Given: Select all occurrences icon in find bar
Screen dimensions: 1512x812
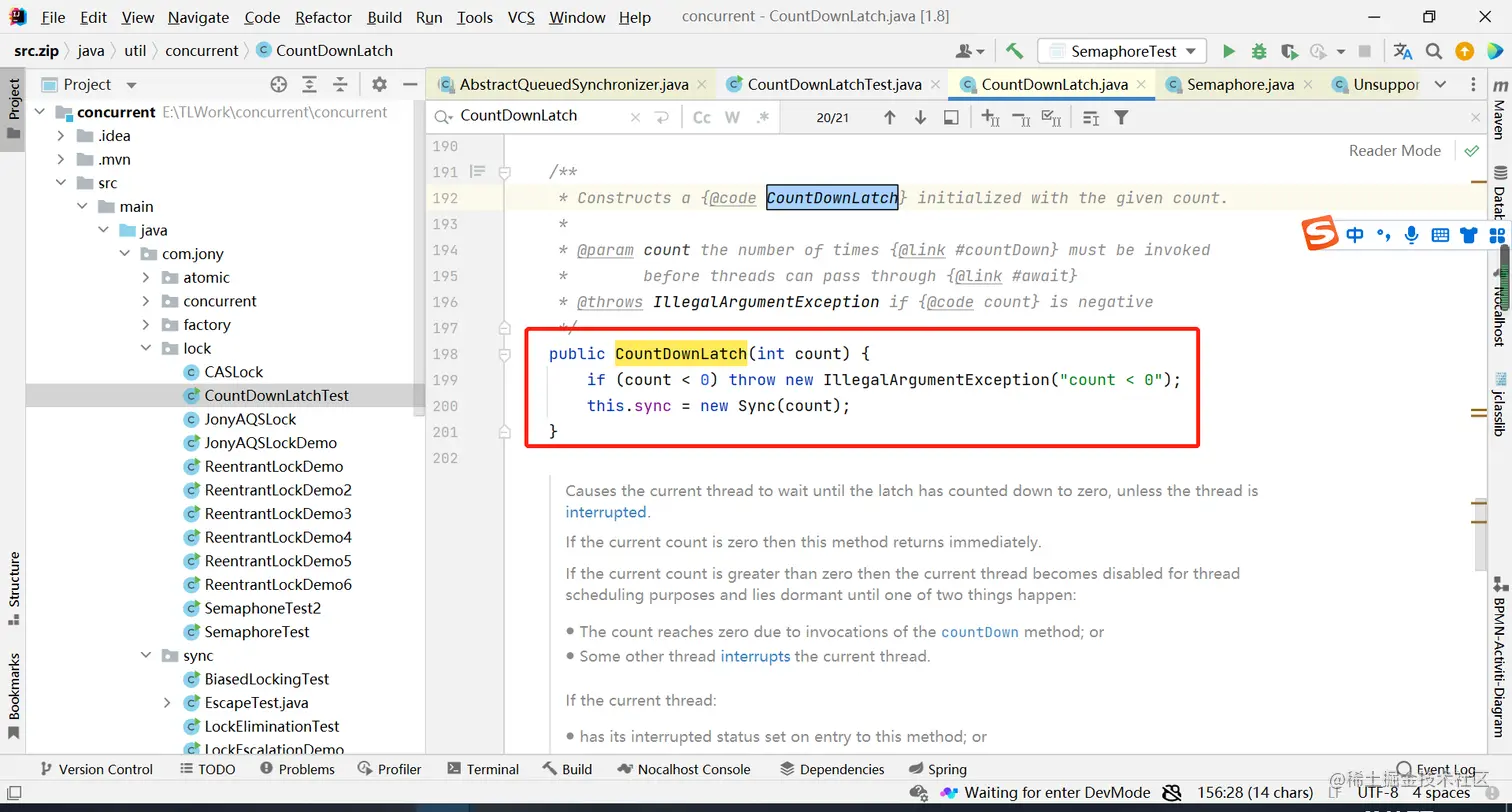Looking at the screenshot, I should [1051, 118].
